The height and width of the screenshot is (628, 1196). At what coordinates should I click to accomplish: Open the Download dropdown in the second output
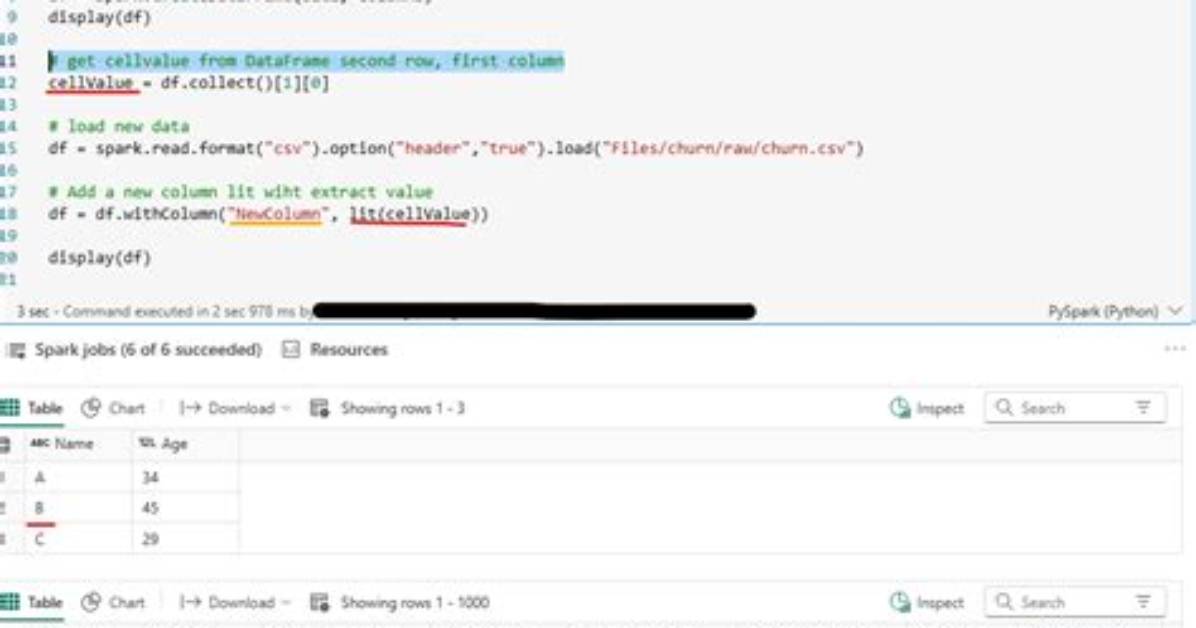(x=235, y=602)
